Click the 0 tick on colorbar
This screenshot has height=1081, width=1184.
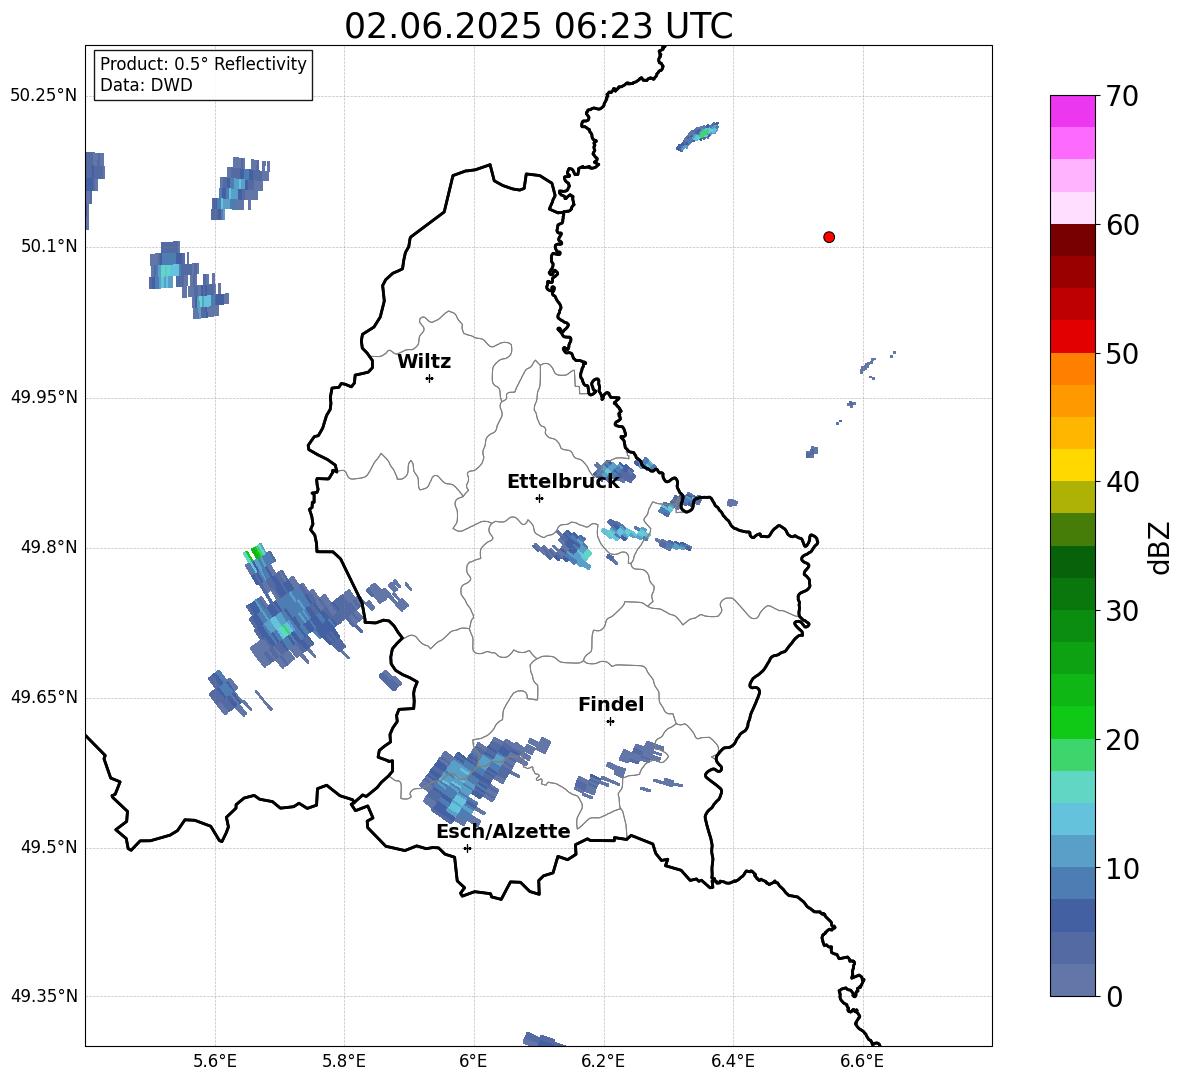click(x=1114, y=996)
